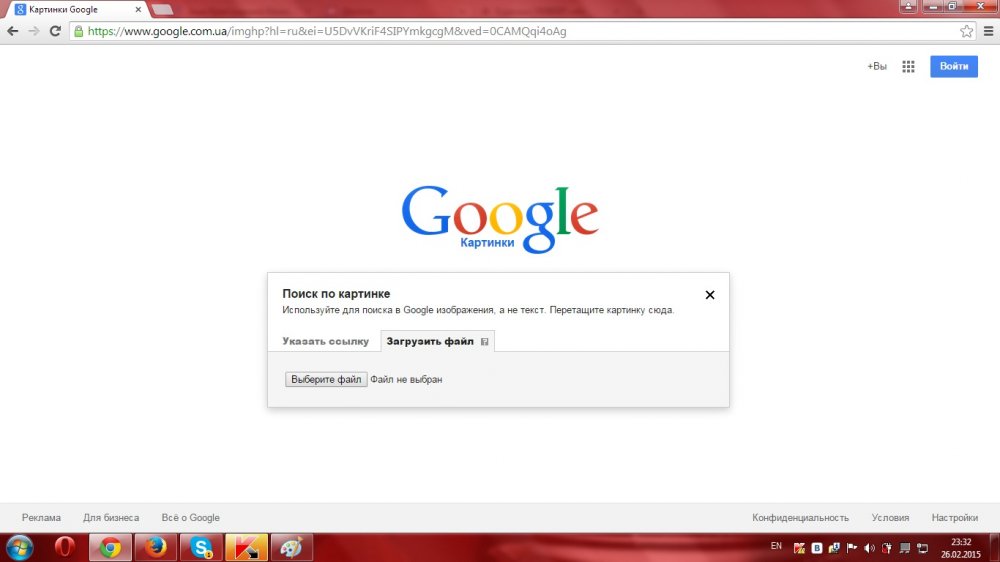The width and height of the screenshot is (1000, 562).
Task: Open the 'Конфиденциальность' footer link
Action: coord(800,518)
